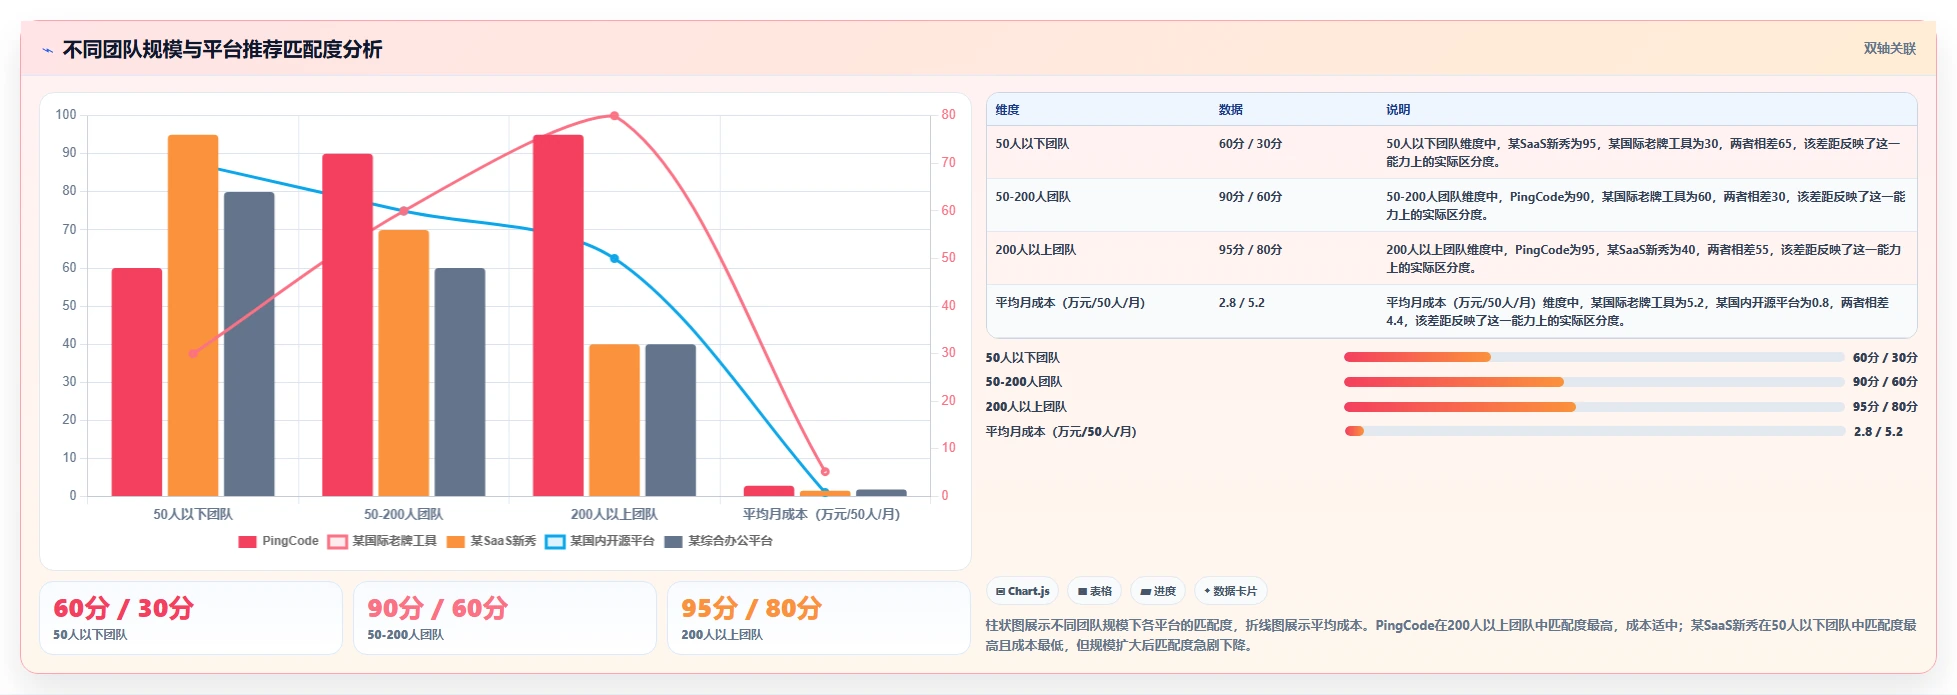The image size is (1957, 695).
Task: Click the red PingCode bar for 50-200人团队
Action: tap(347, 325)
